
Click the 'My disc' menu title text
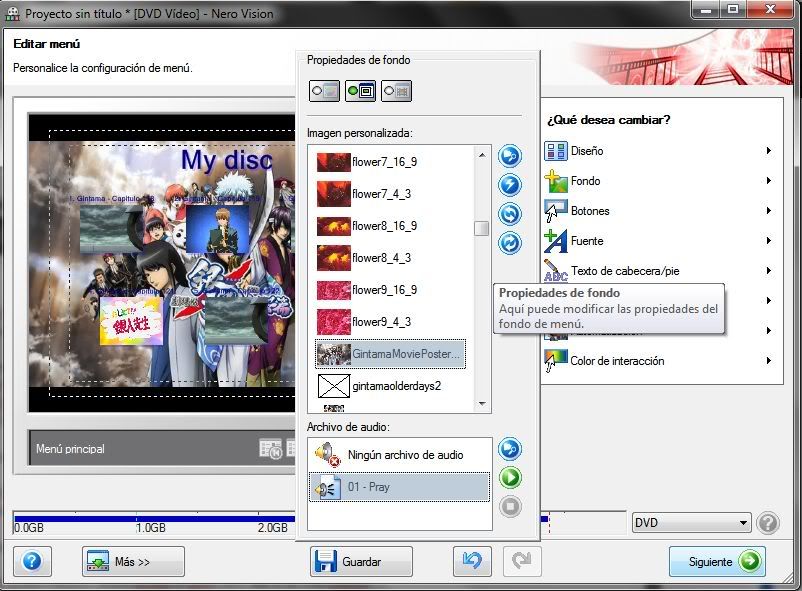point(227,160)
